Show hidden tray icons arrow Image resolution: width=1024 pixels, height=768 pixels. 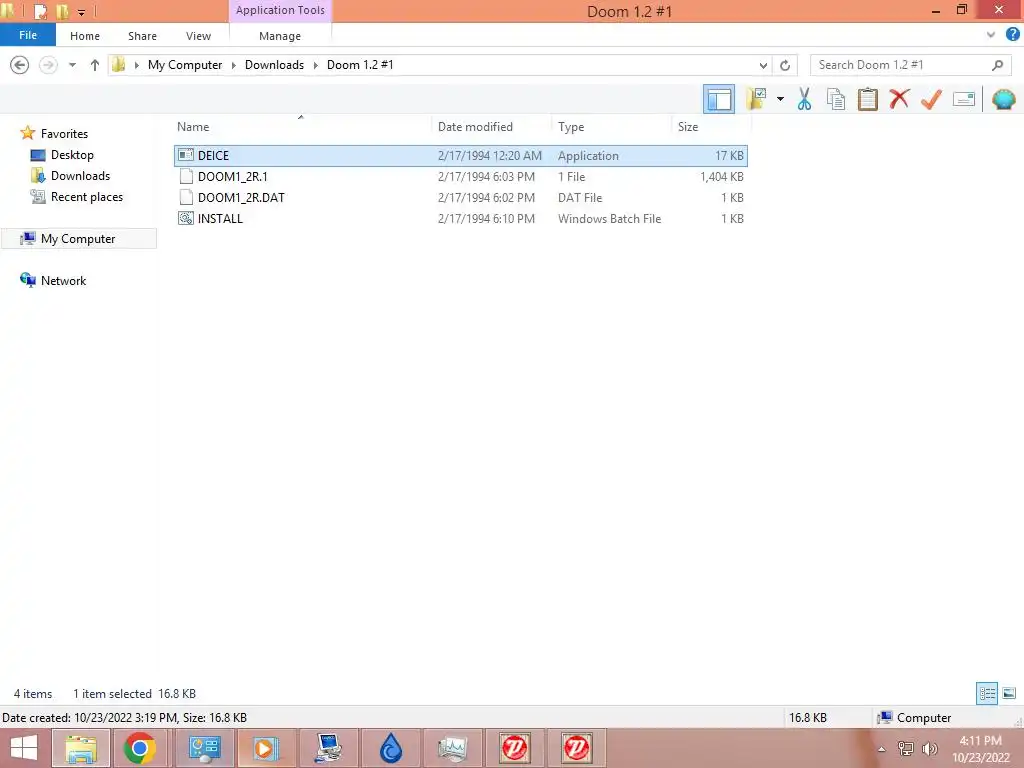[x=882, y=749]
